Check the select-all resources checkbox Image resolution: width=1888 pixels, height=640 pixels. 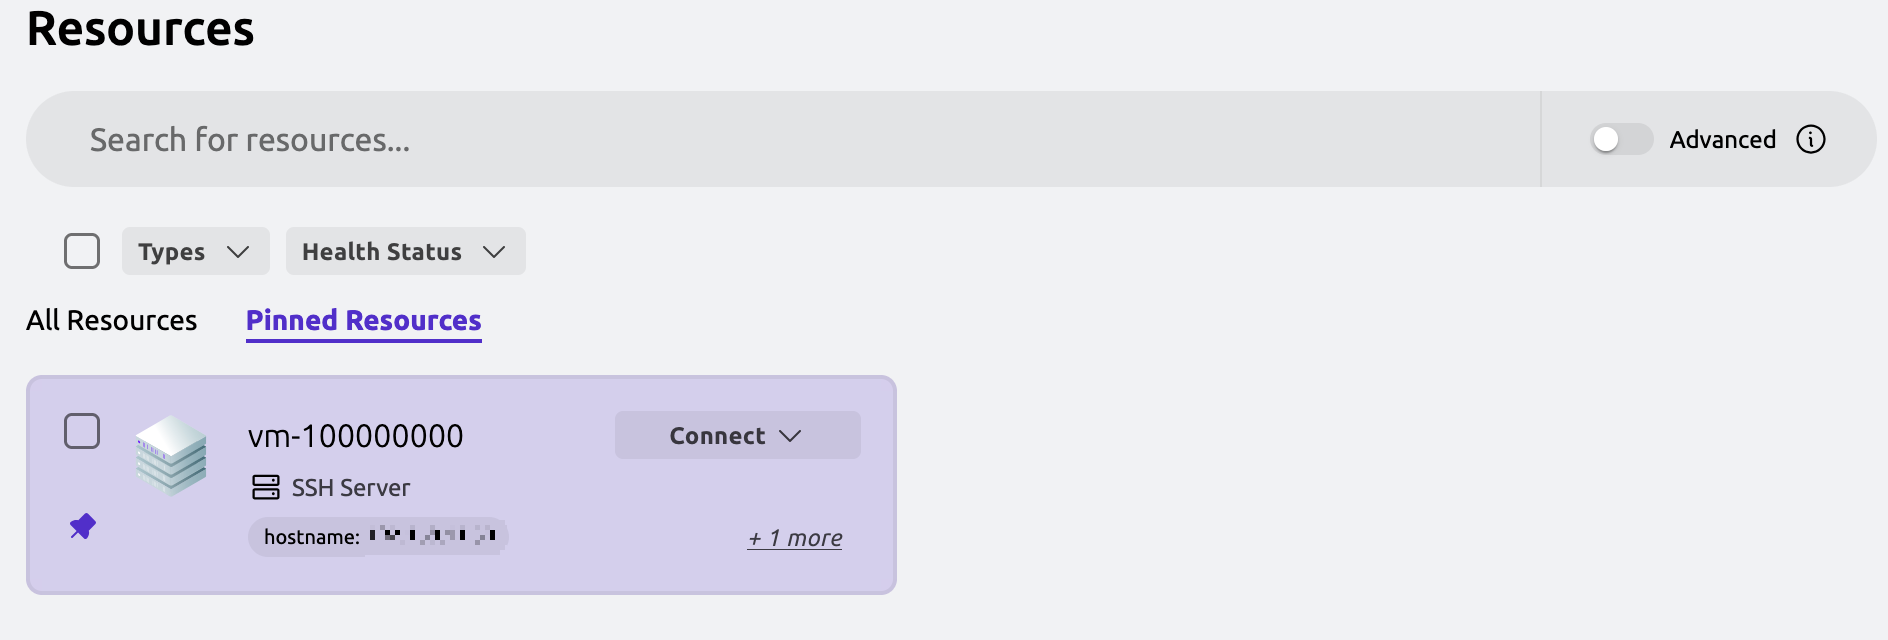pyautogui.click(x=82, y=251)
